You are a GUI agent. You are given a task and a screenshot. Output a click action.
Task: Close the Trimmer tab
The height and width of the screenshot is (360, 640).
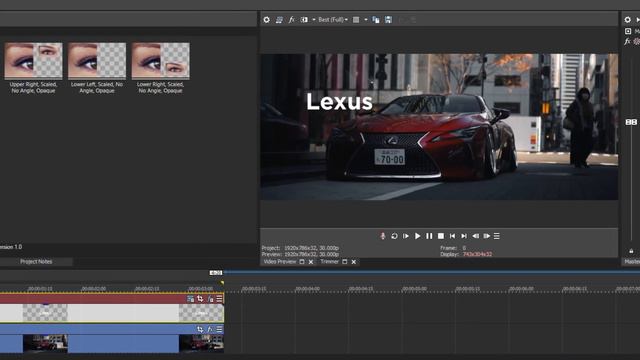pos(354,262)
